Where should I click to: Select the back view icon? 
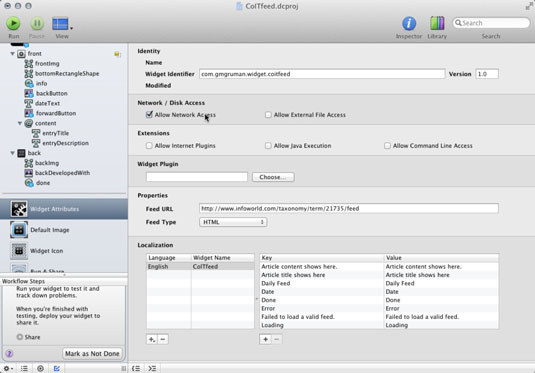point(21,153)
